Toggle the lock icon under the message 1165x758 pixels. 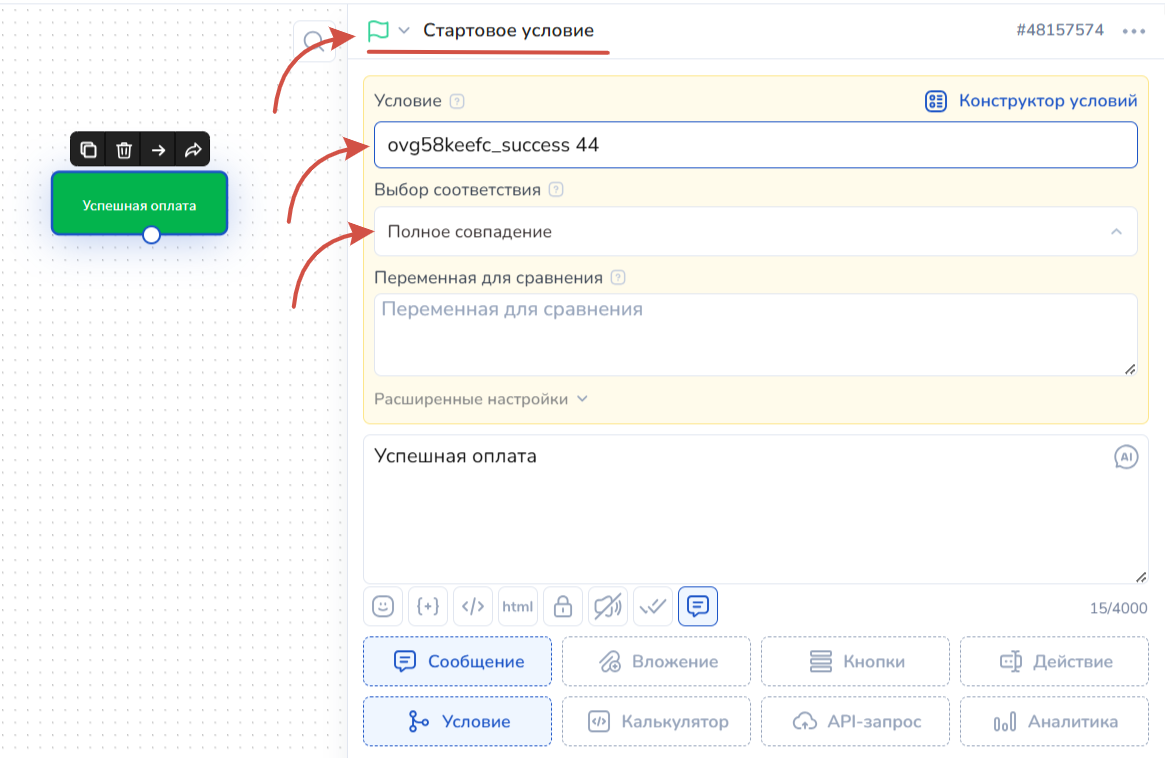coord(563,606)
